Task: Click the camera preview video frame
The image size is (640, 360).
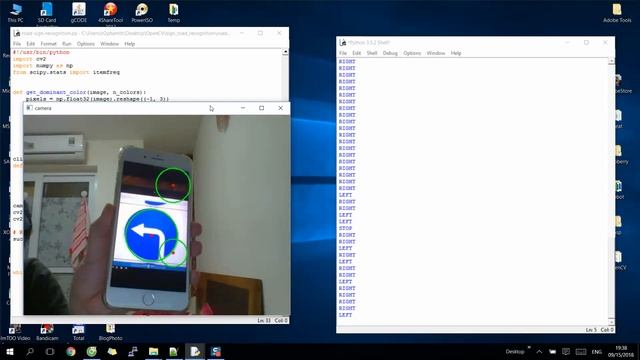Action: [x=157, y=215]
